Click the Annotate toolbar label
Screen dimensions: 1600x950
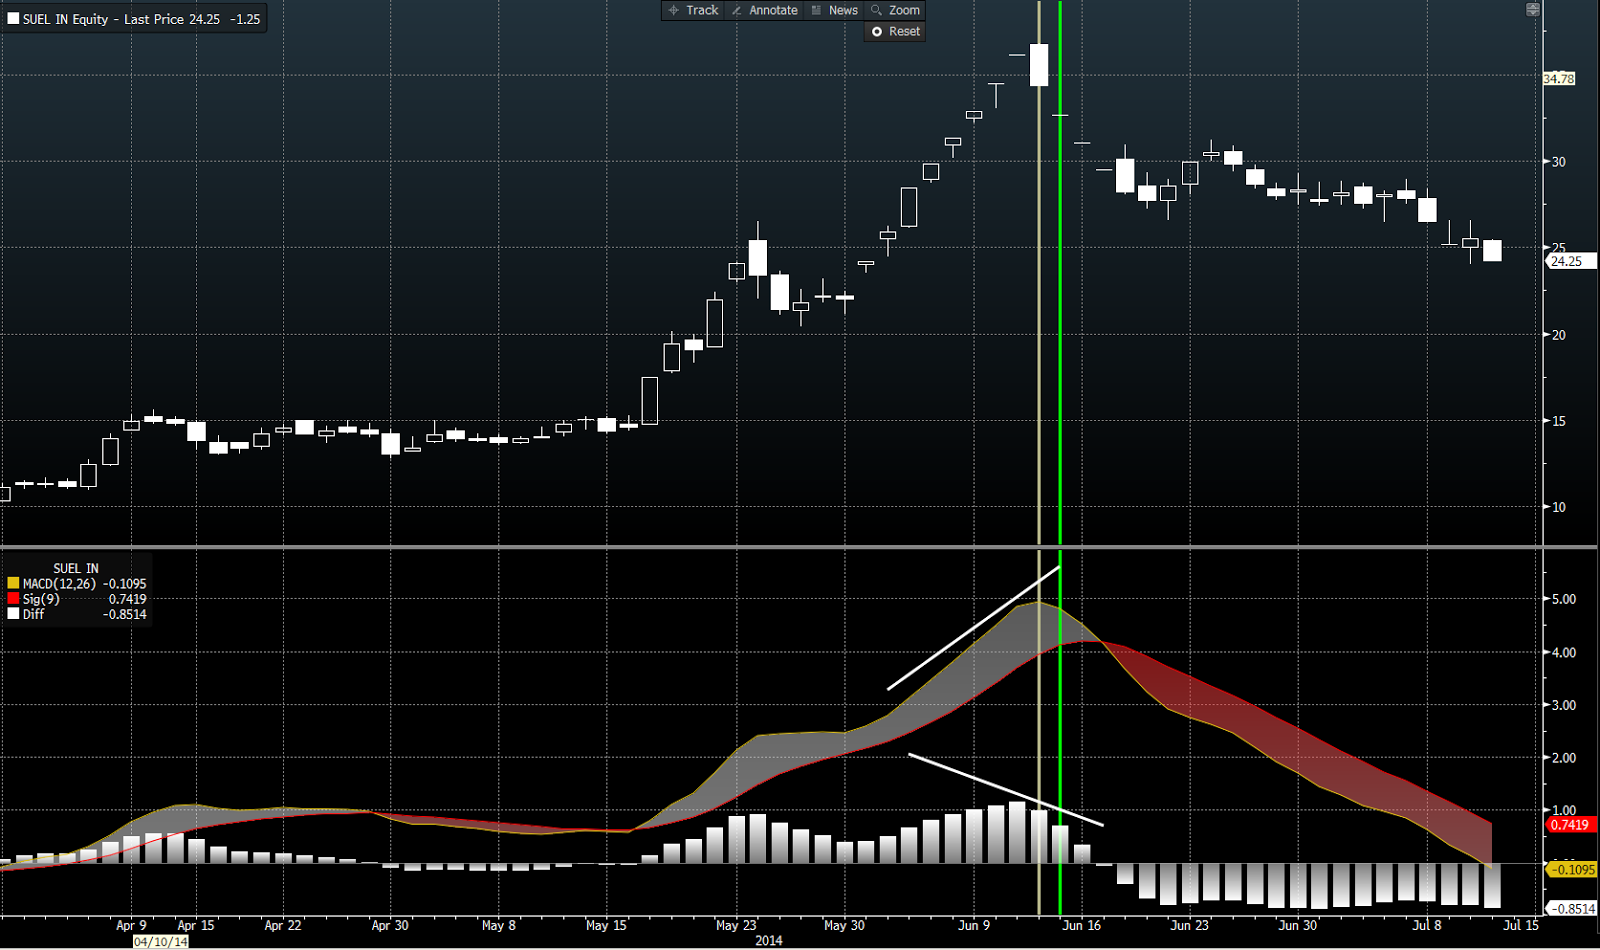click(x=773, y=10)
